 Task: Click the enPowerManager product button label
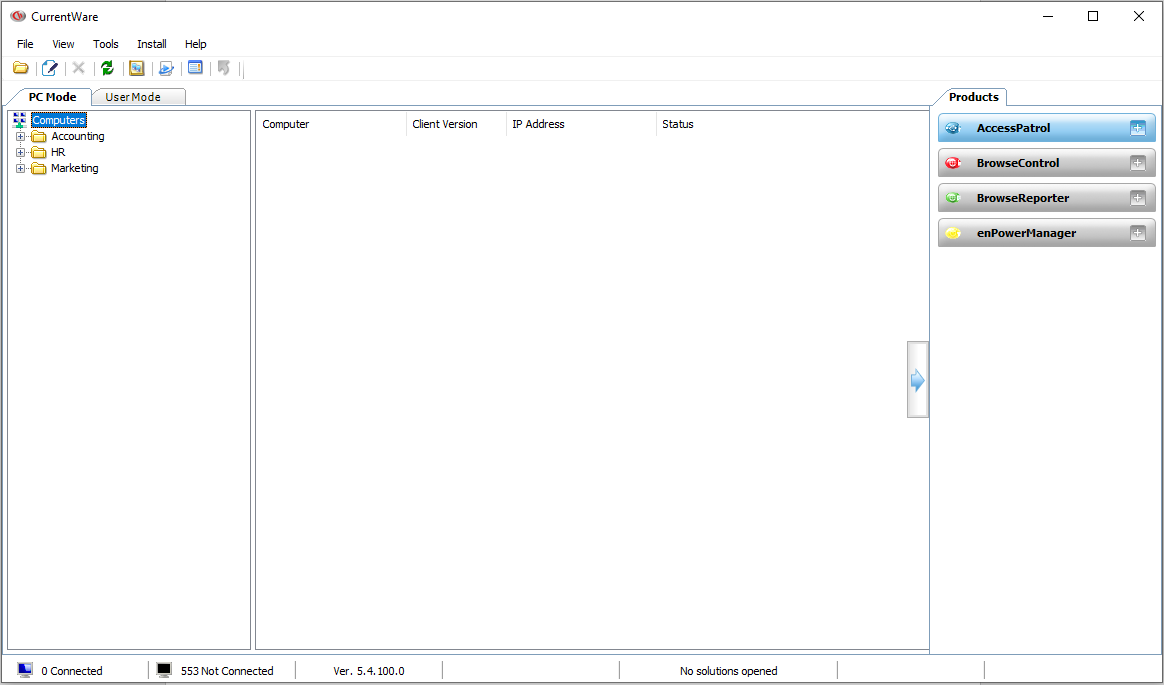(1026, 233)
